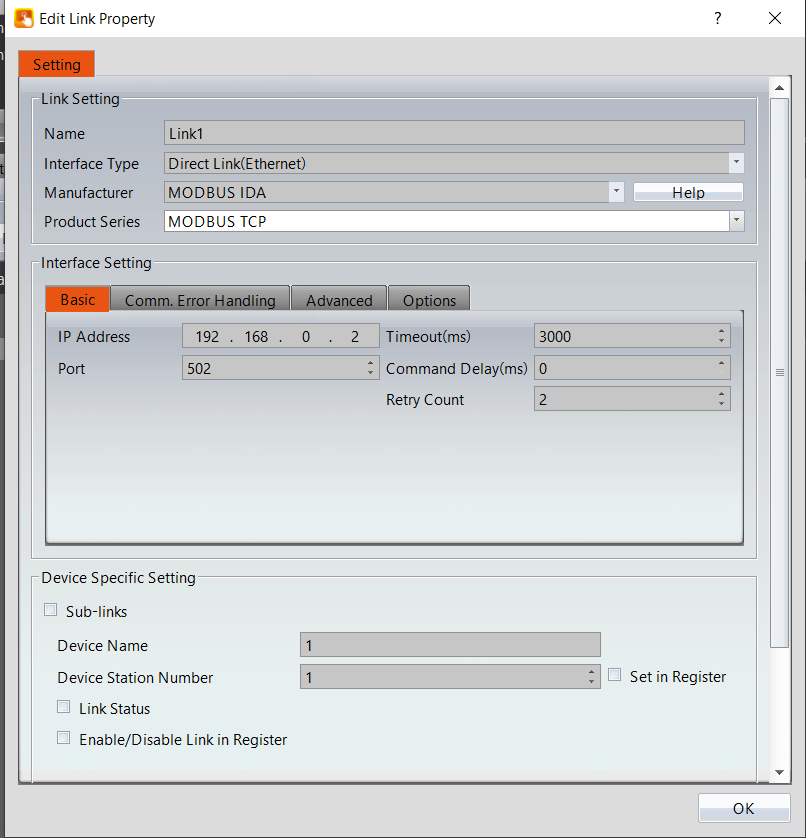
Task: Expand the Product Series dropdown
Action: 737,221
